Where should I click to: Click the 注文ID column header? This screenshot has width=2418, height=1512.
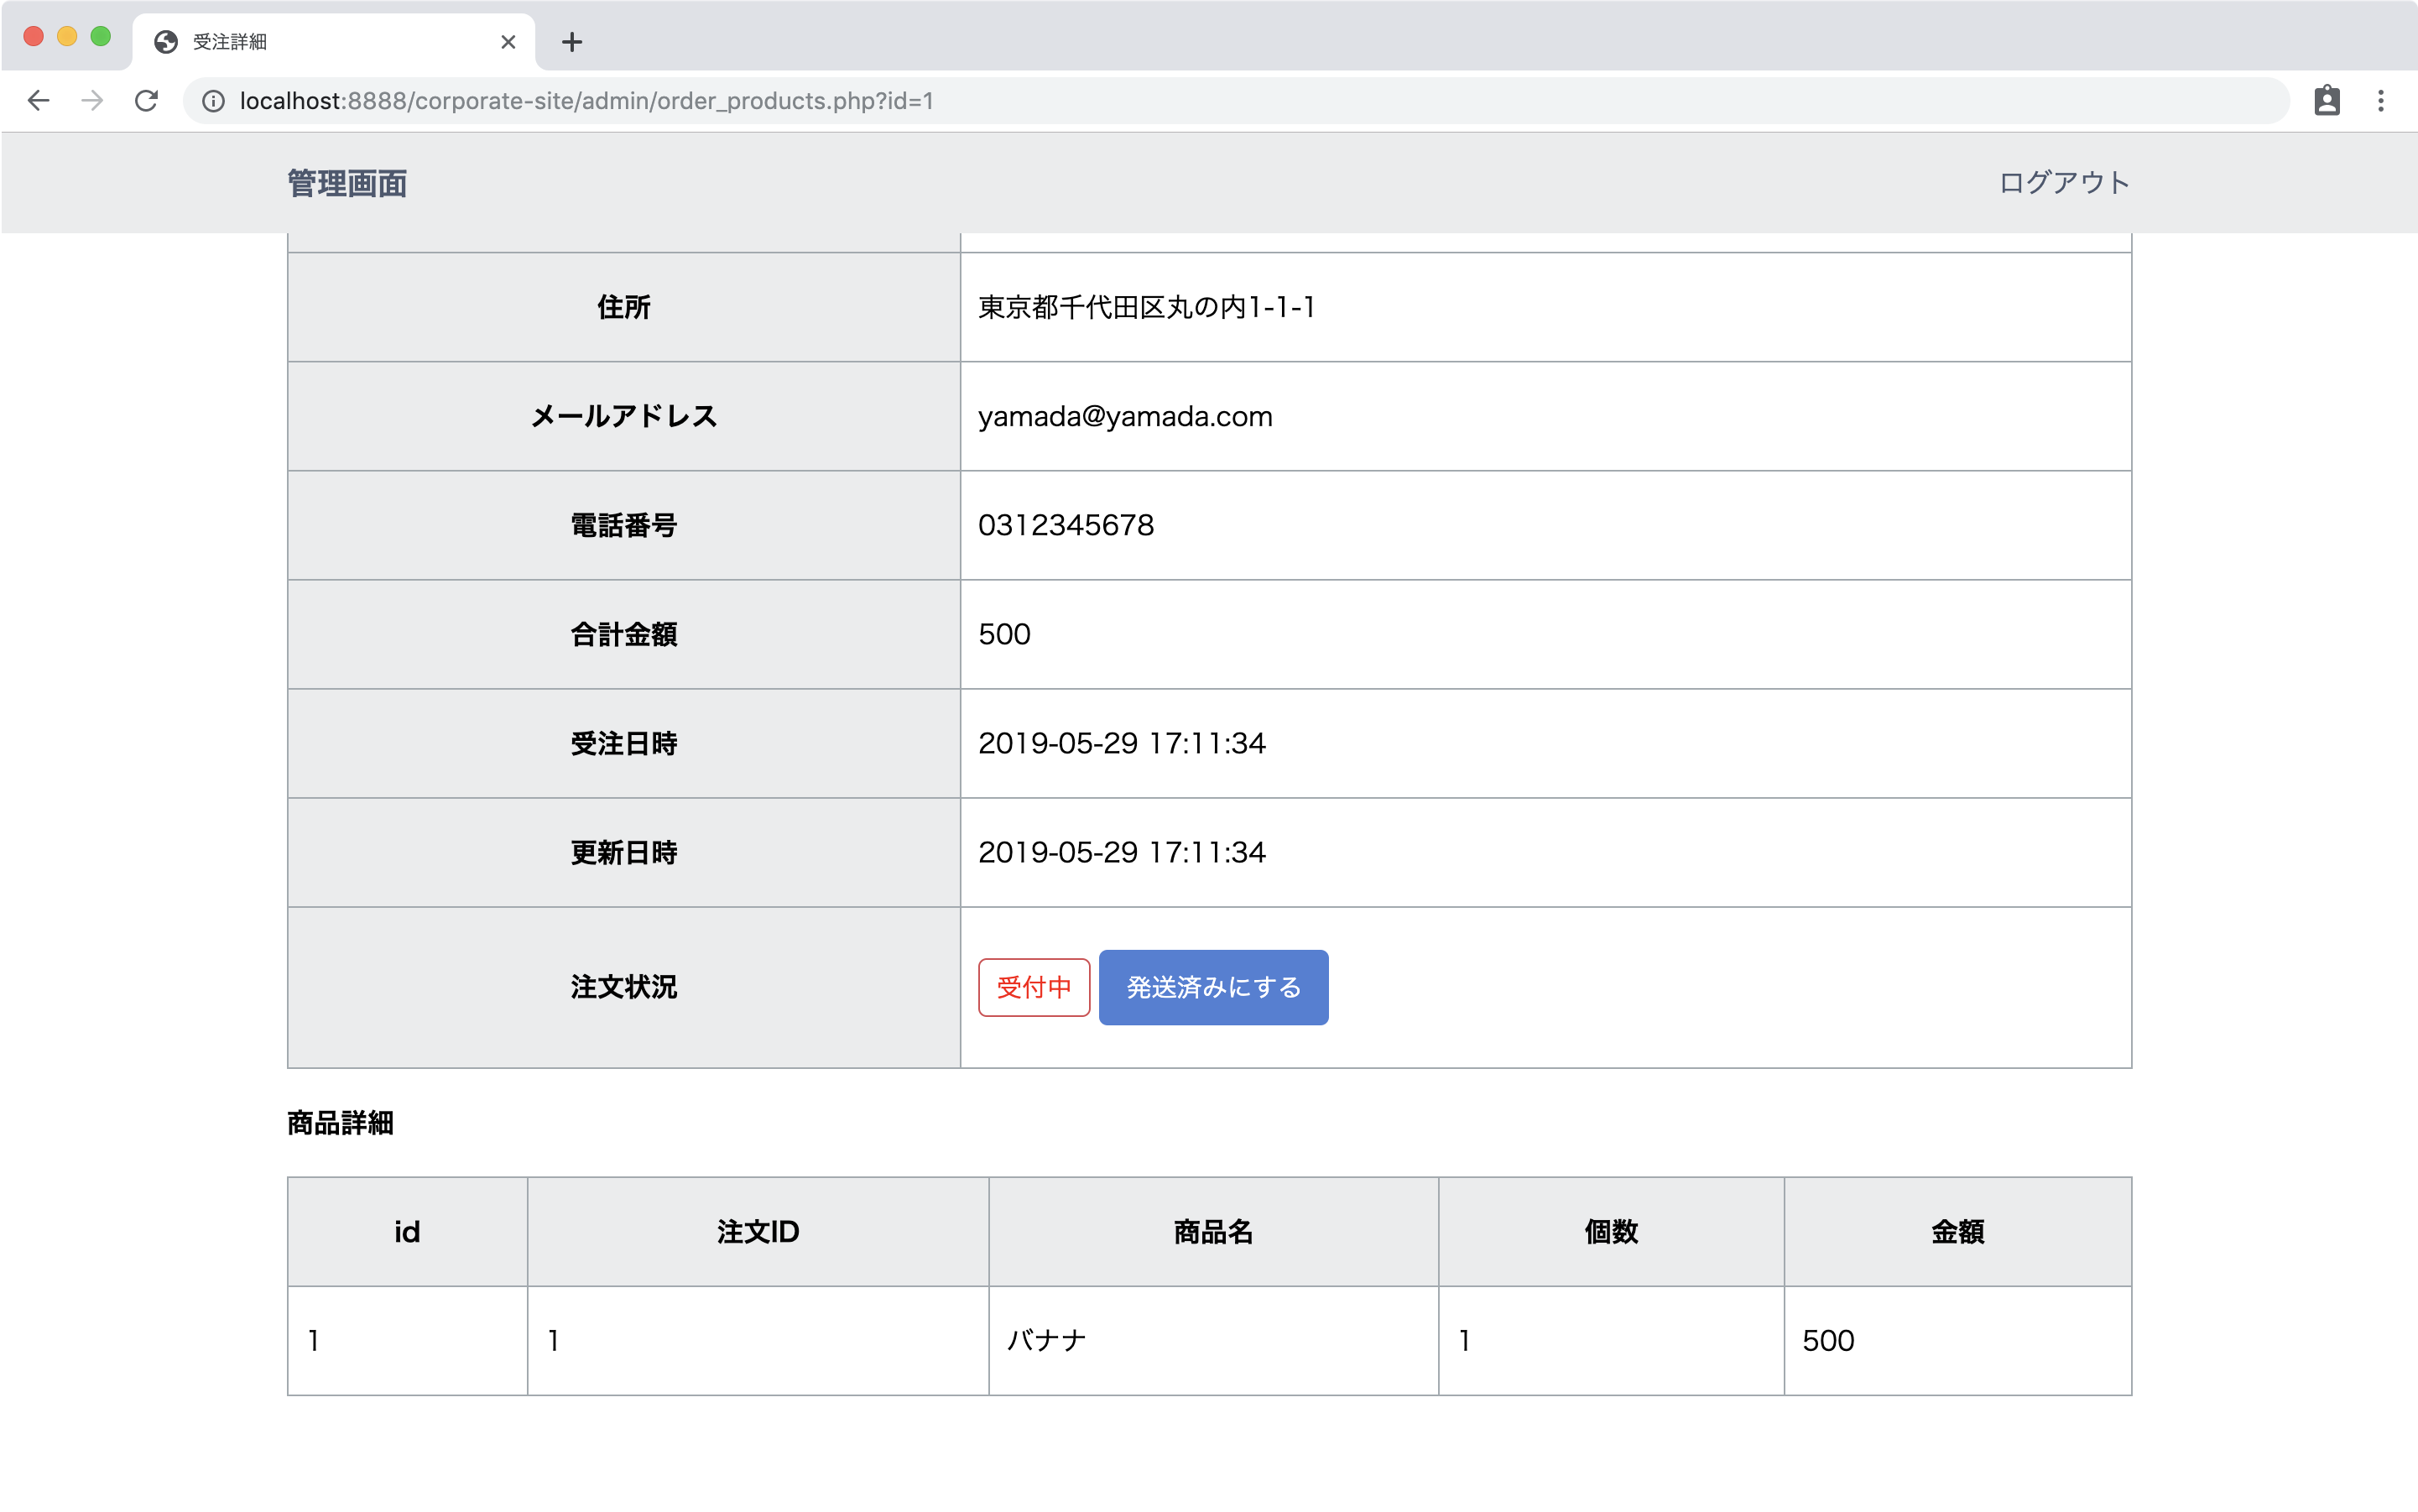758,1231
